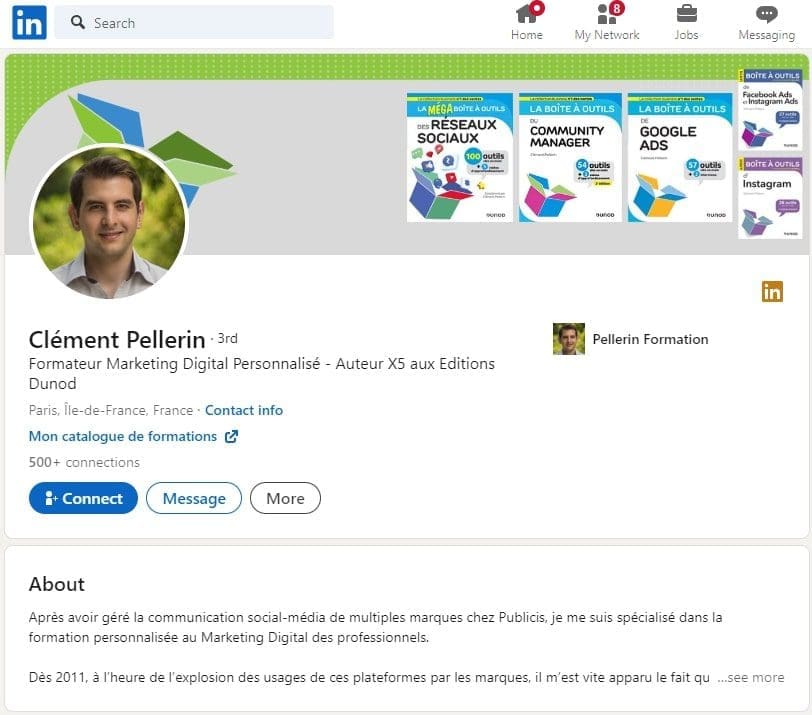Click the Google Ads book cover banner
Viewport: 812px width, 715px height.
pos(680,157)
